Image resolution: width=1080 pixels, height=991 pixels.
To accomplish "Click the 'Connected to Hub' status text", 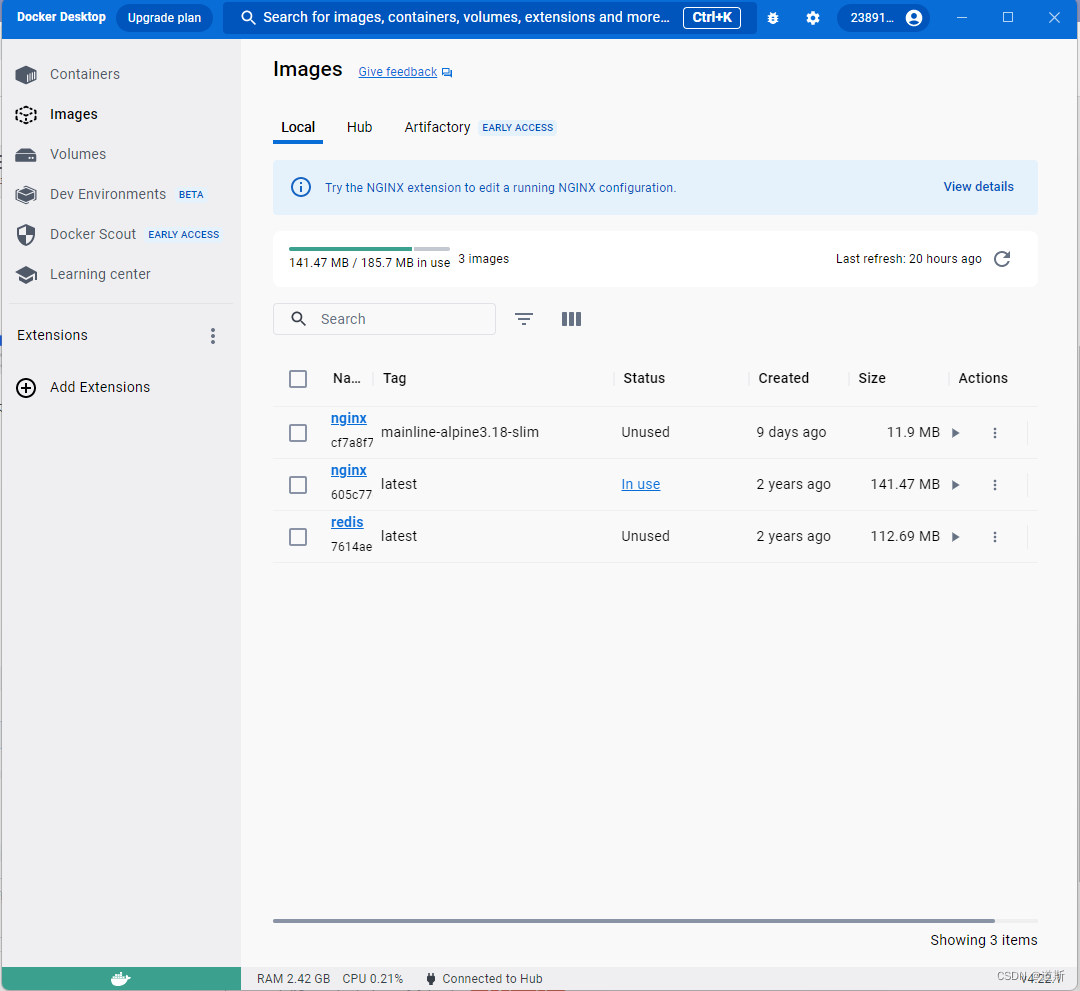I will click(492, 979).
